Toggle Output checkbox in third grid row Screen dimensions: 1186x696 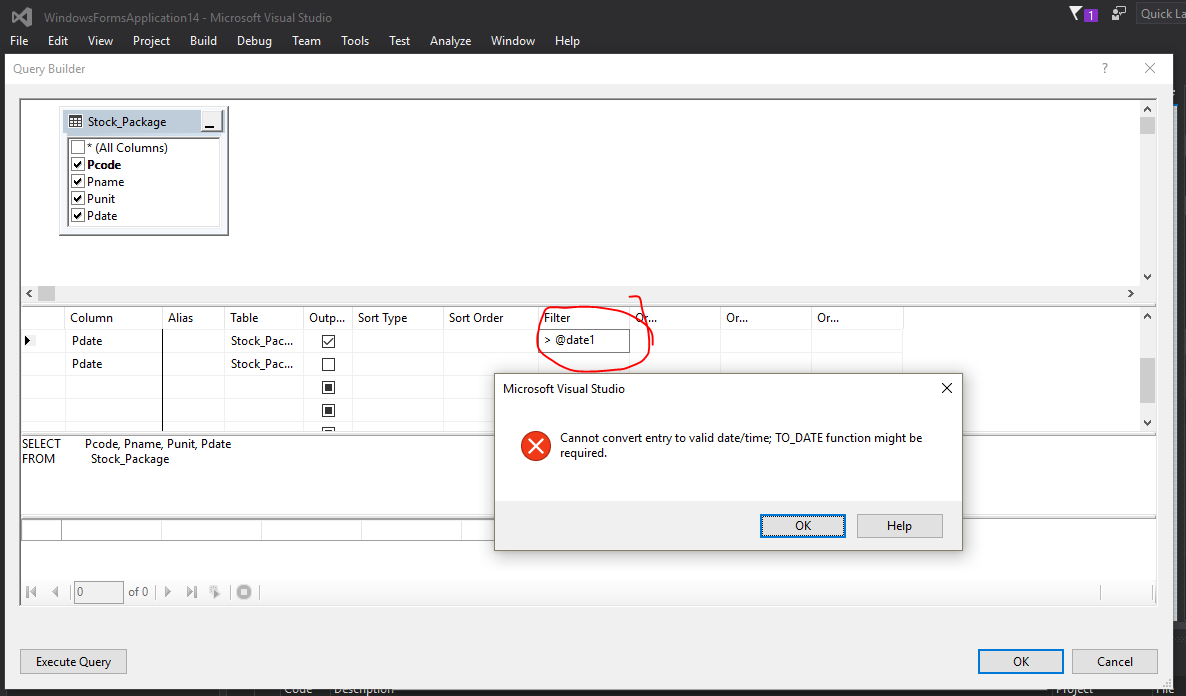(328, 387)
